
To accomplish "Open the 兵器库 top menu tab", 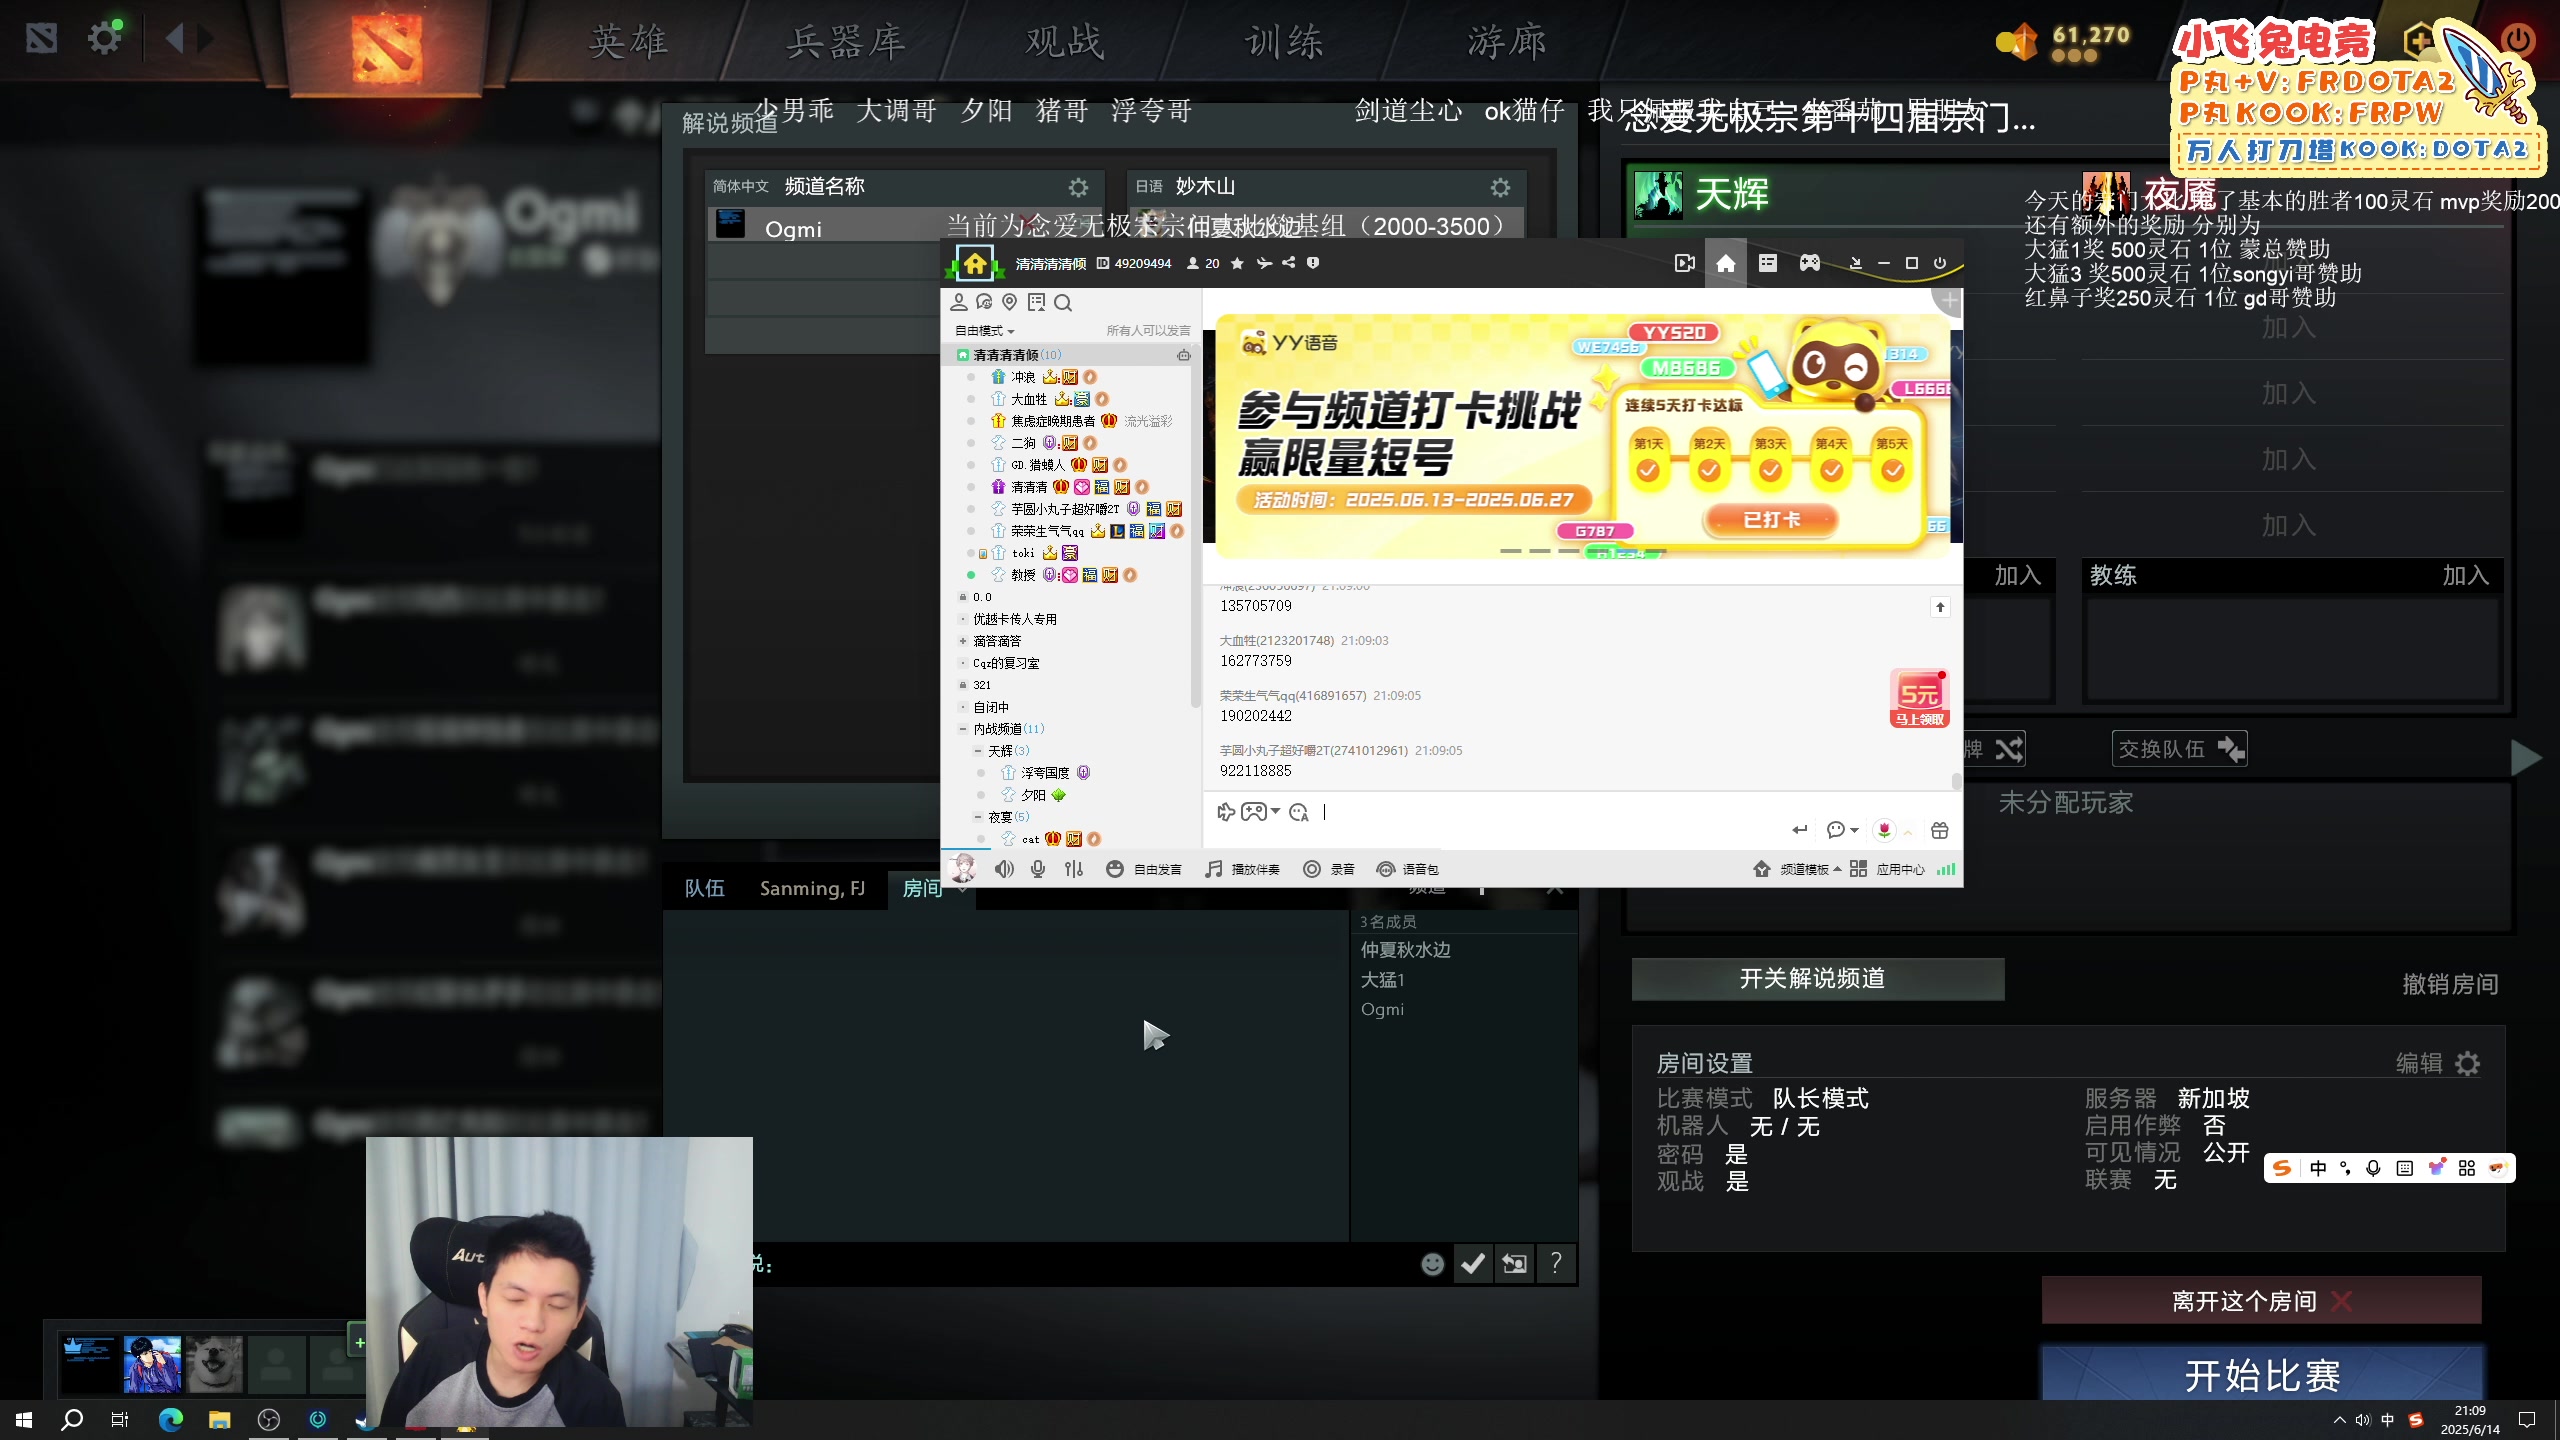I will click(x=845, y=42).
